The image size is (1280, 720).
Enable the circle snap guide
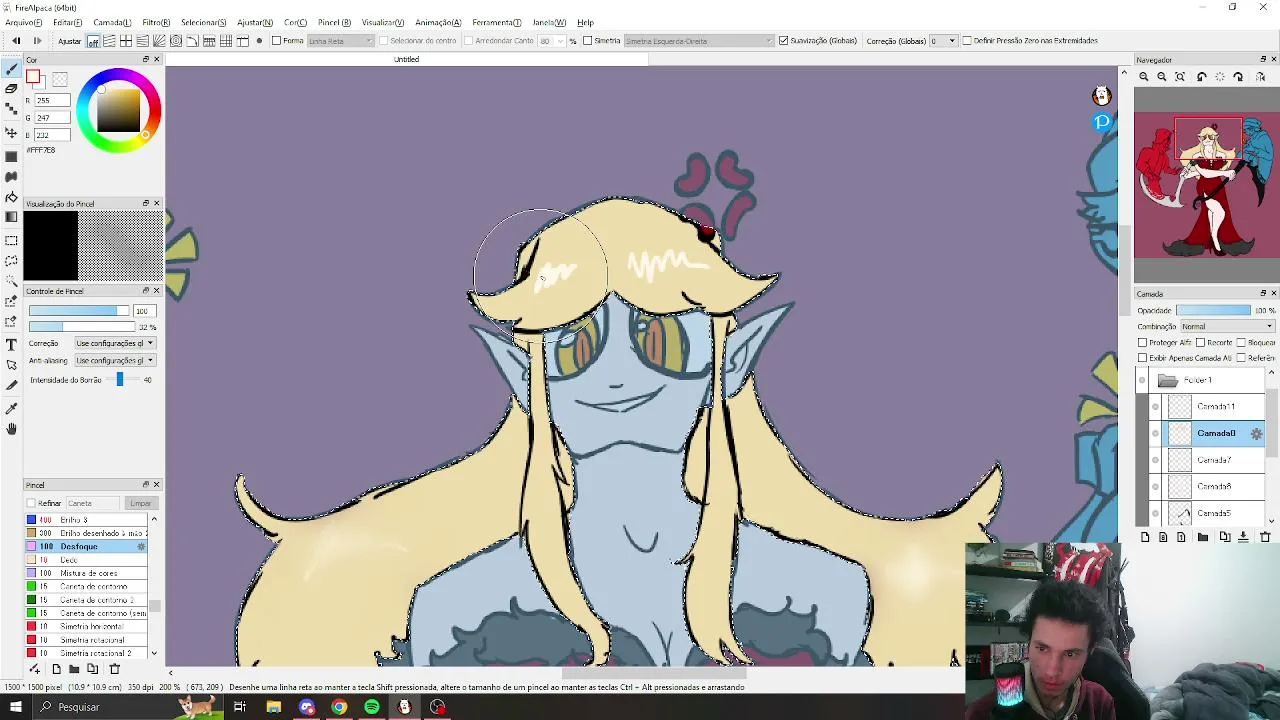176,41
